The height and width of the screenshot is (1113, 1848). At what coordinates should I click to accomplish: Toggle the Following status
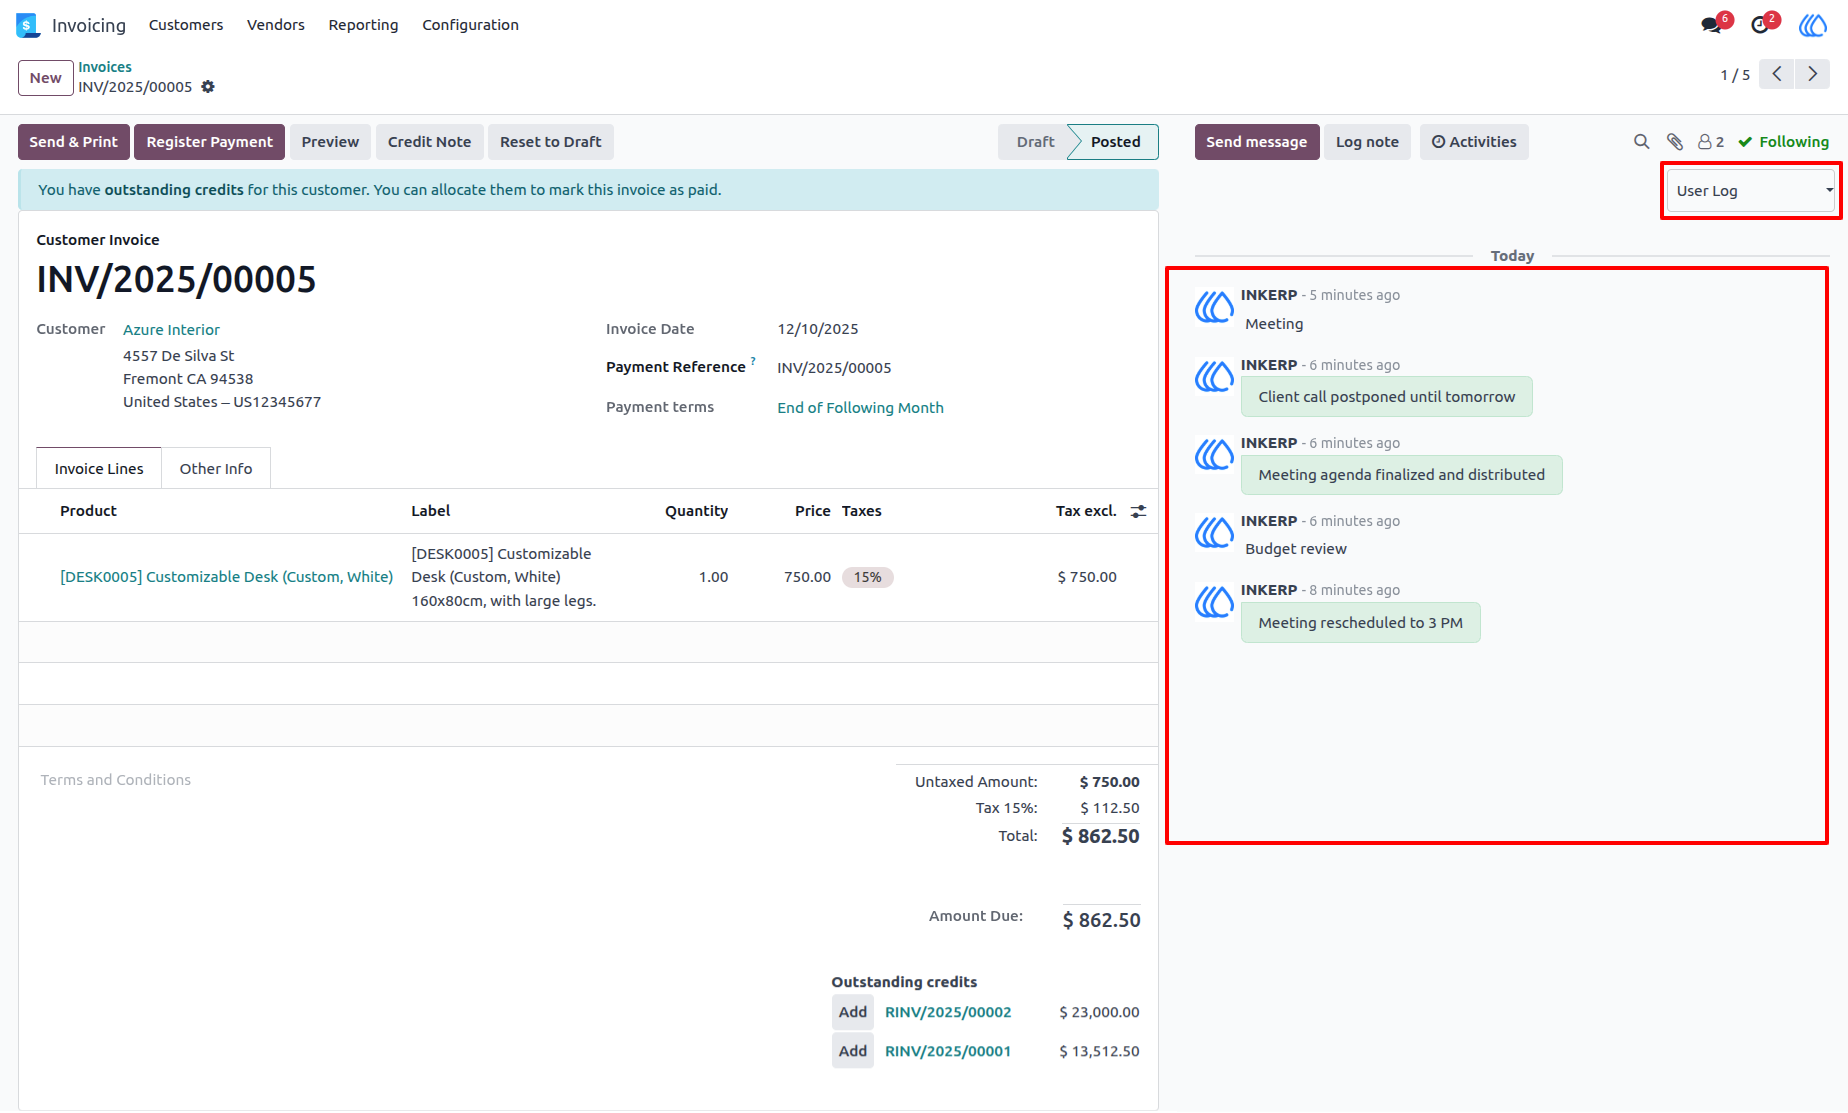point(1783,142)
